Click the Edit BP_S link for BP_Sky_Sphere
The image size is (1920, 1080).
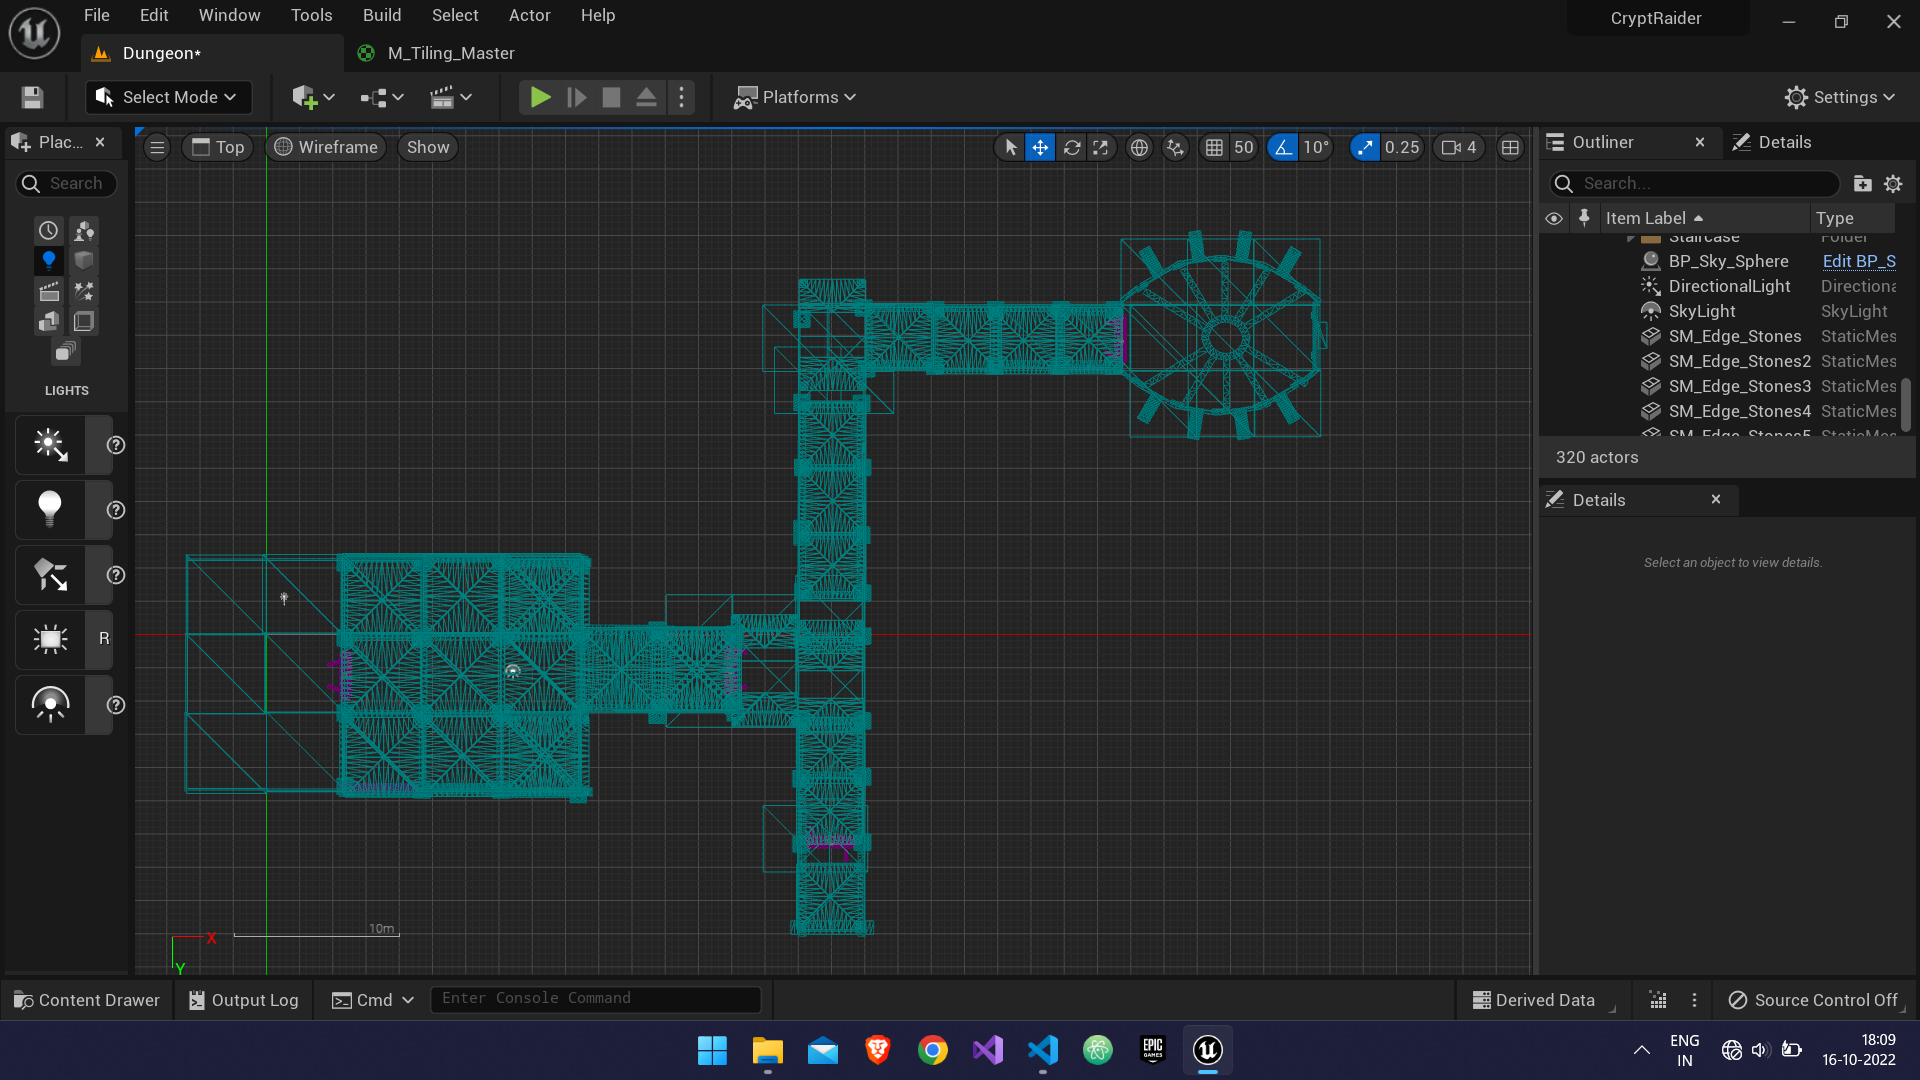pyautogui.click(x=1858, y=261)
